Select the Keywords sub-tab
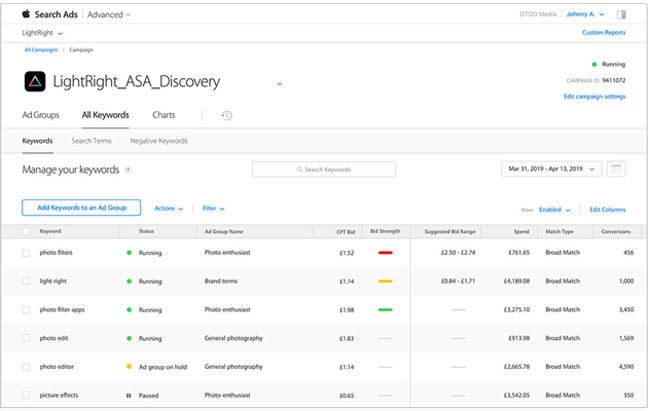The image size is (650, 411). 37,141
